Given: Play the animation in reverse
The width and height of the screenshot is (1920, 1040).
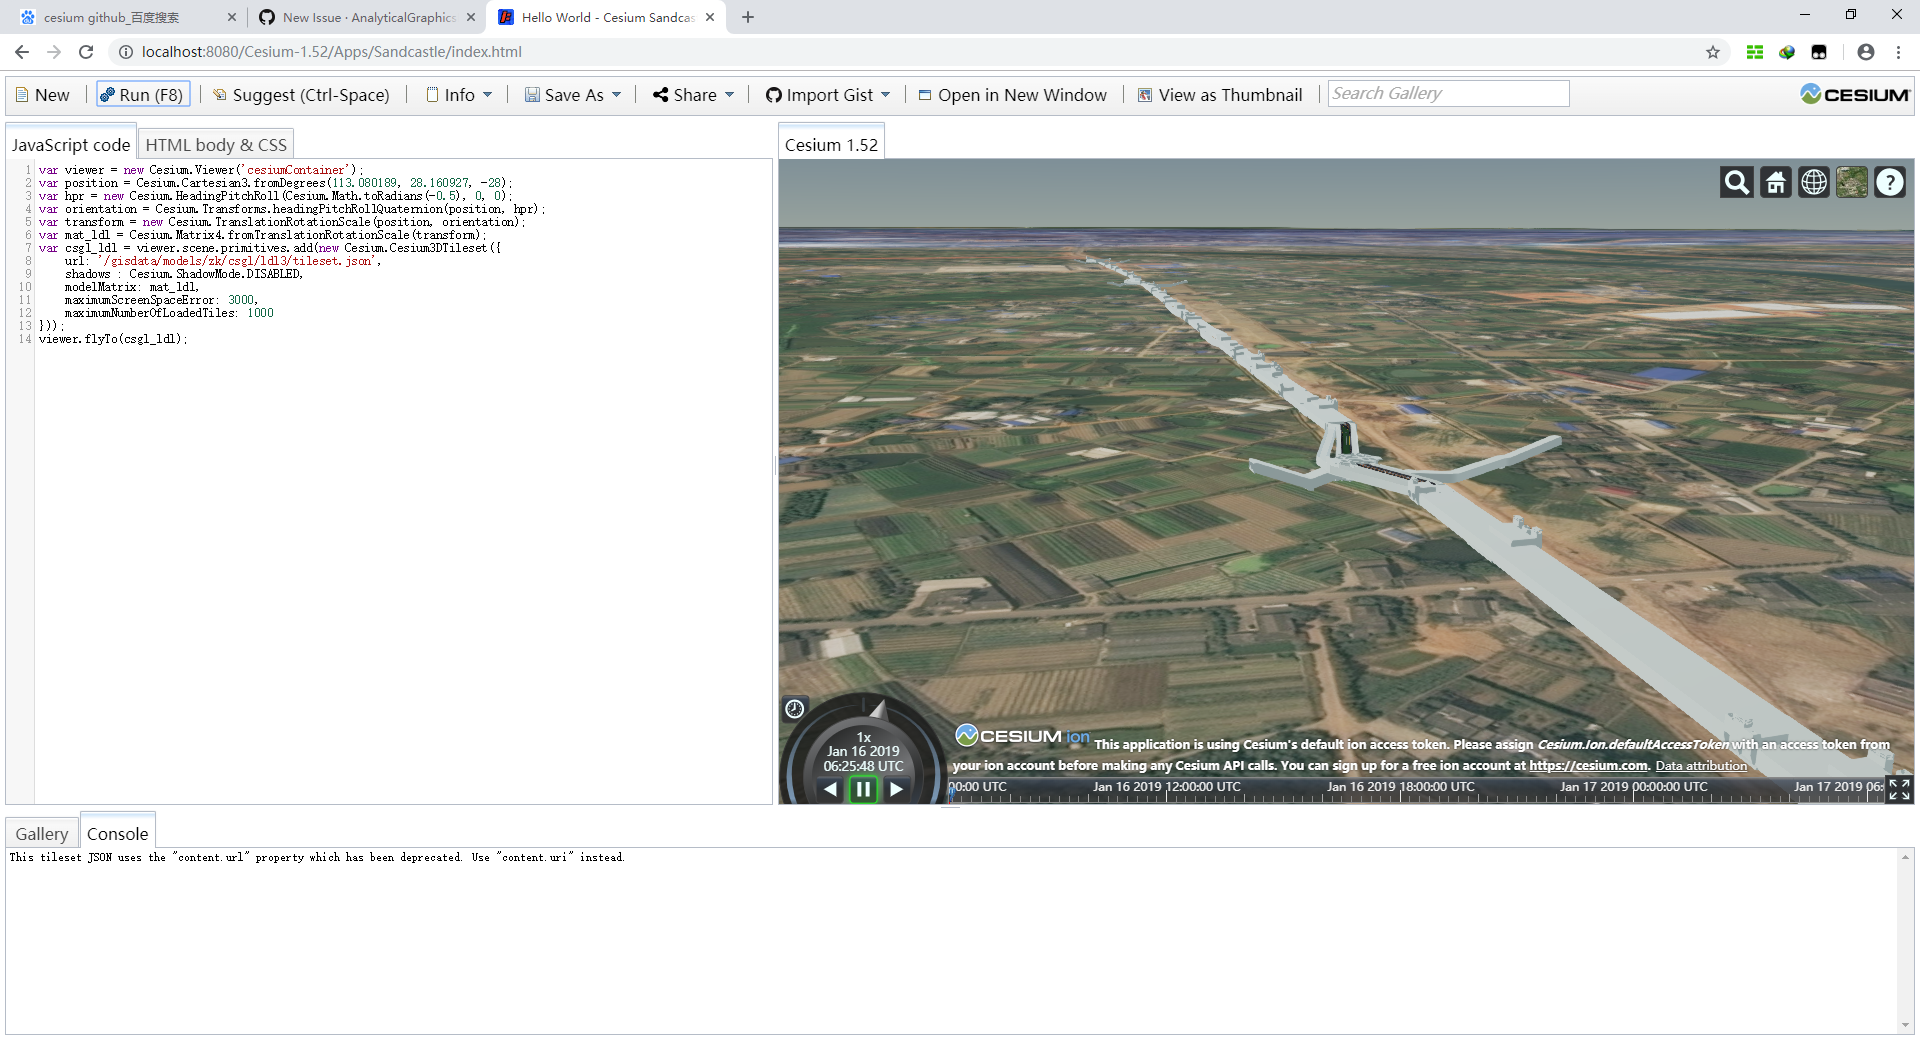Looking at the screenshot, I should [830, 789].
